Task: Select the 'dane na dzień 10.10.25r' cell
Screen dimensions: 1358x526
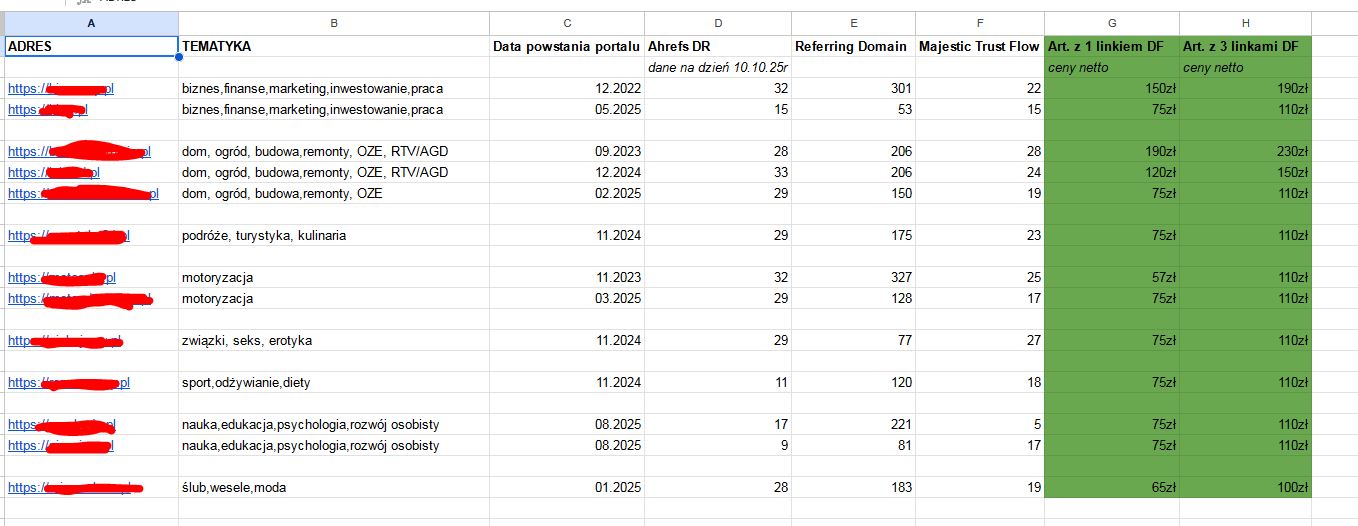Action: (x=717, y=67)
